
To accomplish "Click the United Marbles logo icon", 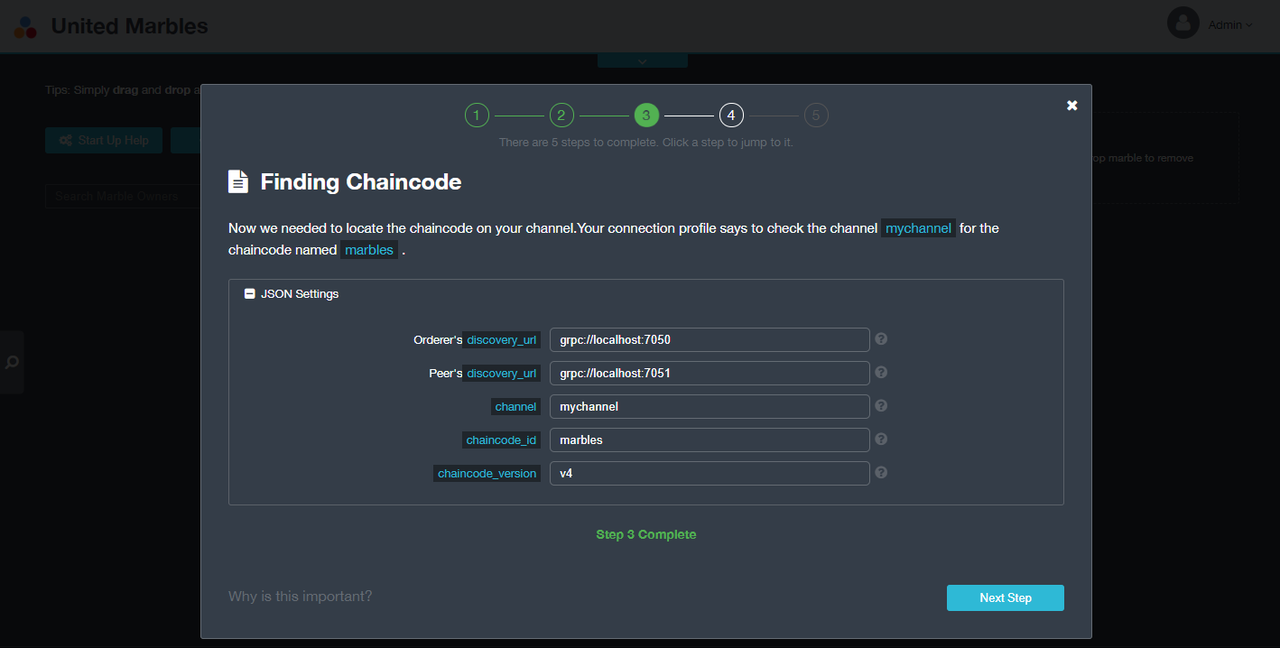I will pyautogui.click(x=26, y=26).
